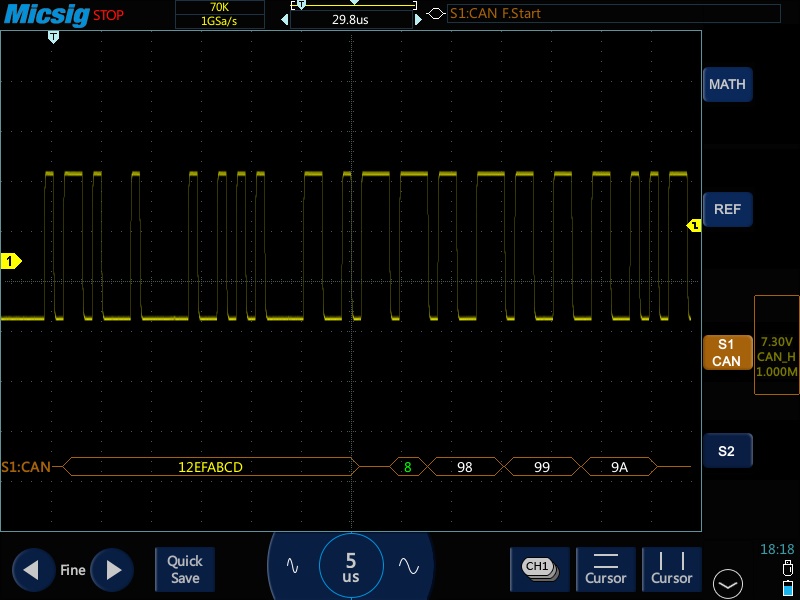
Task: Click the trigger level marker on right edge
Action: click(x=694, y=226)
